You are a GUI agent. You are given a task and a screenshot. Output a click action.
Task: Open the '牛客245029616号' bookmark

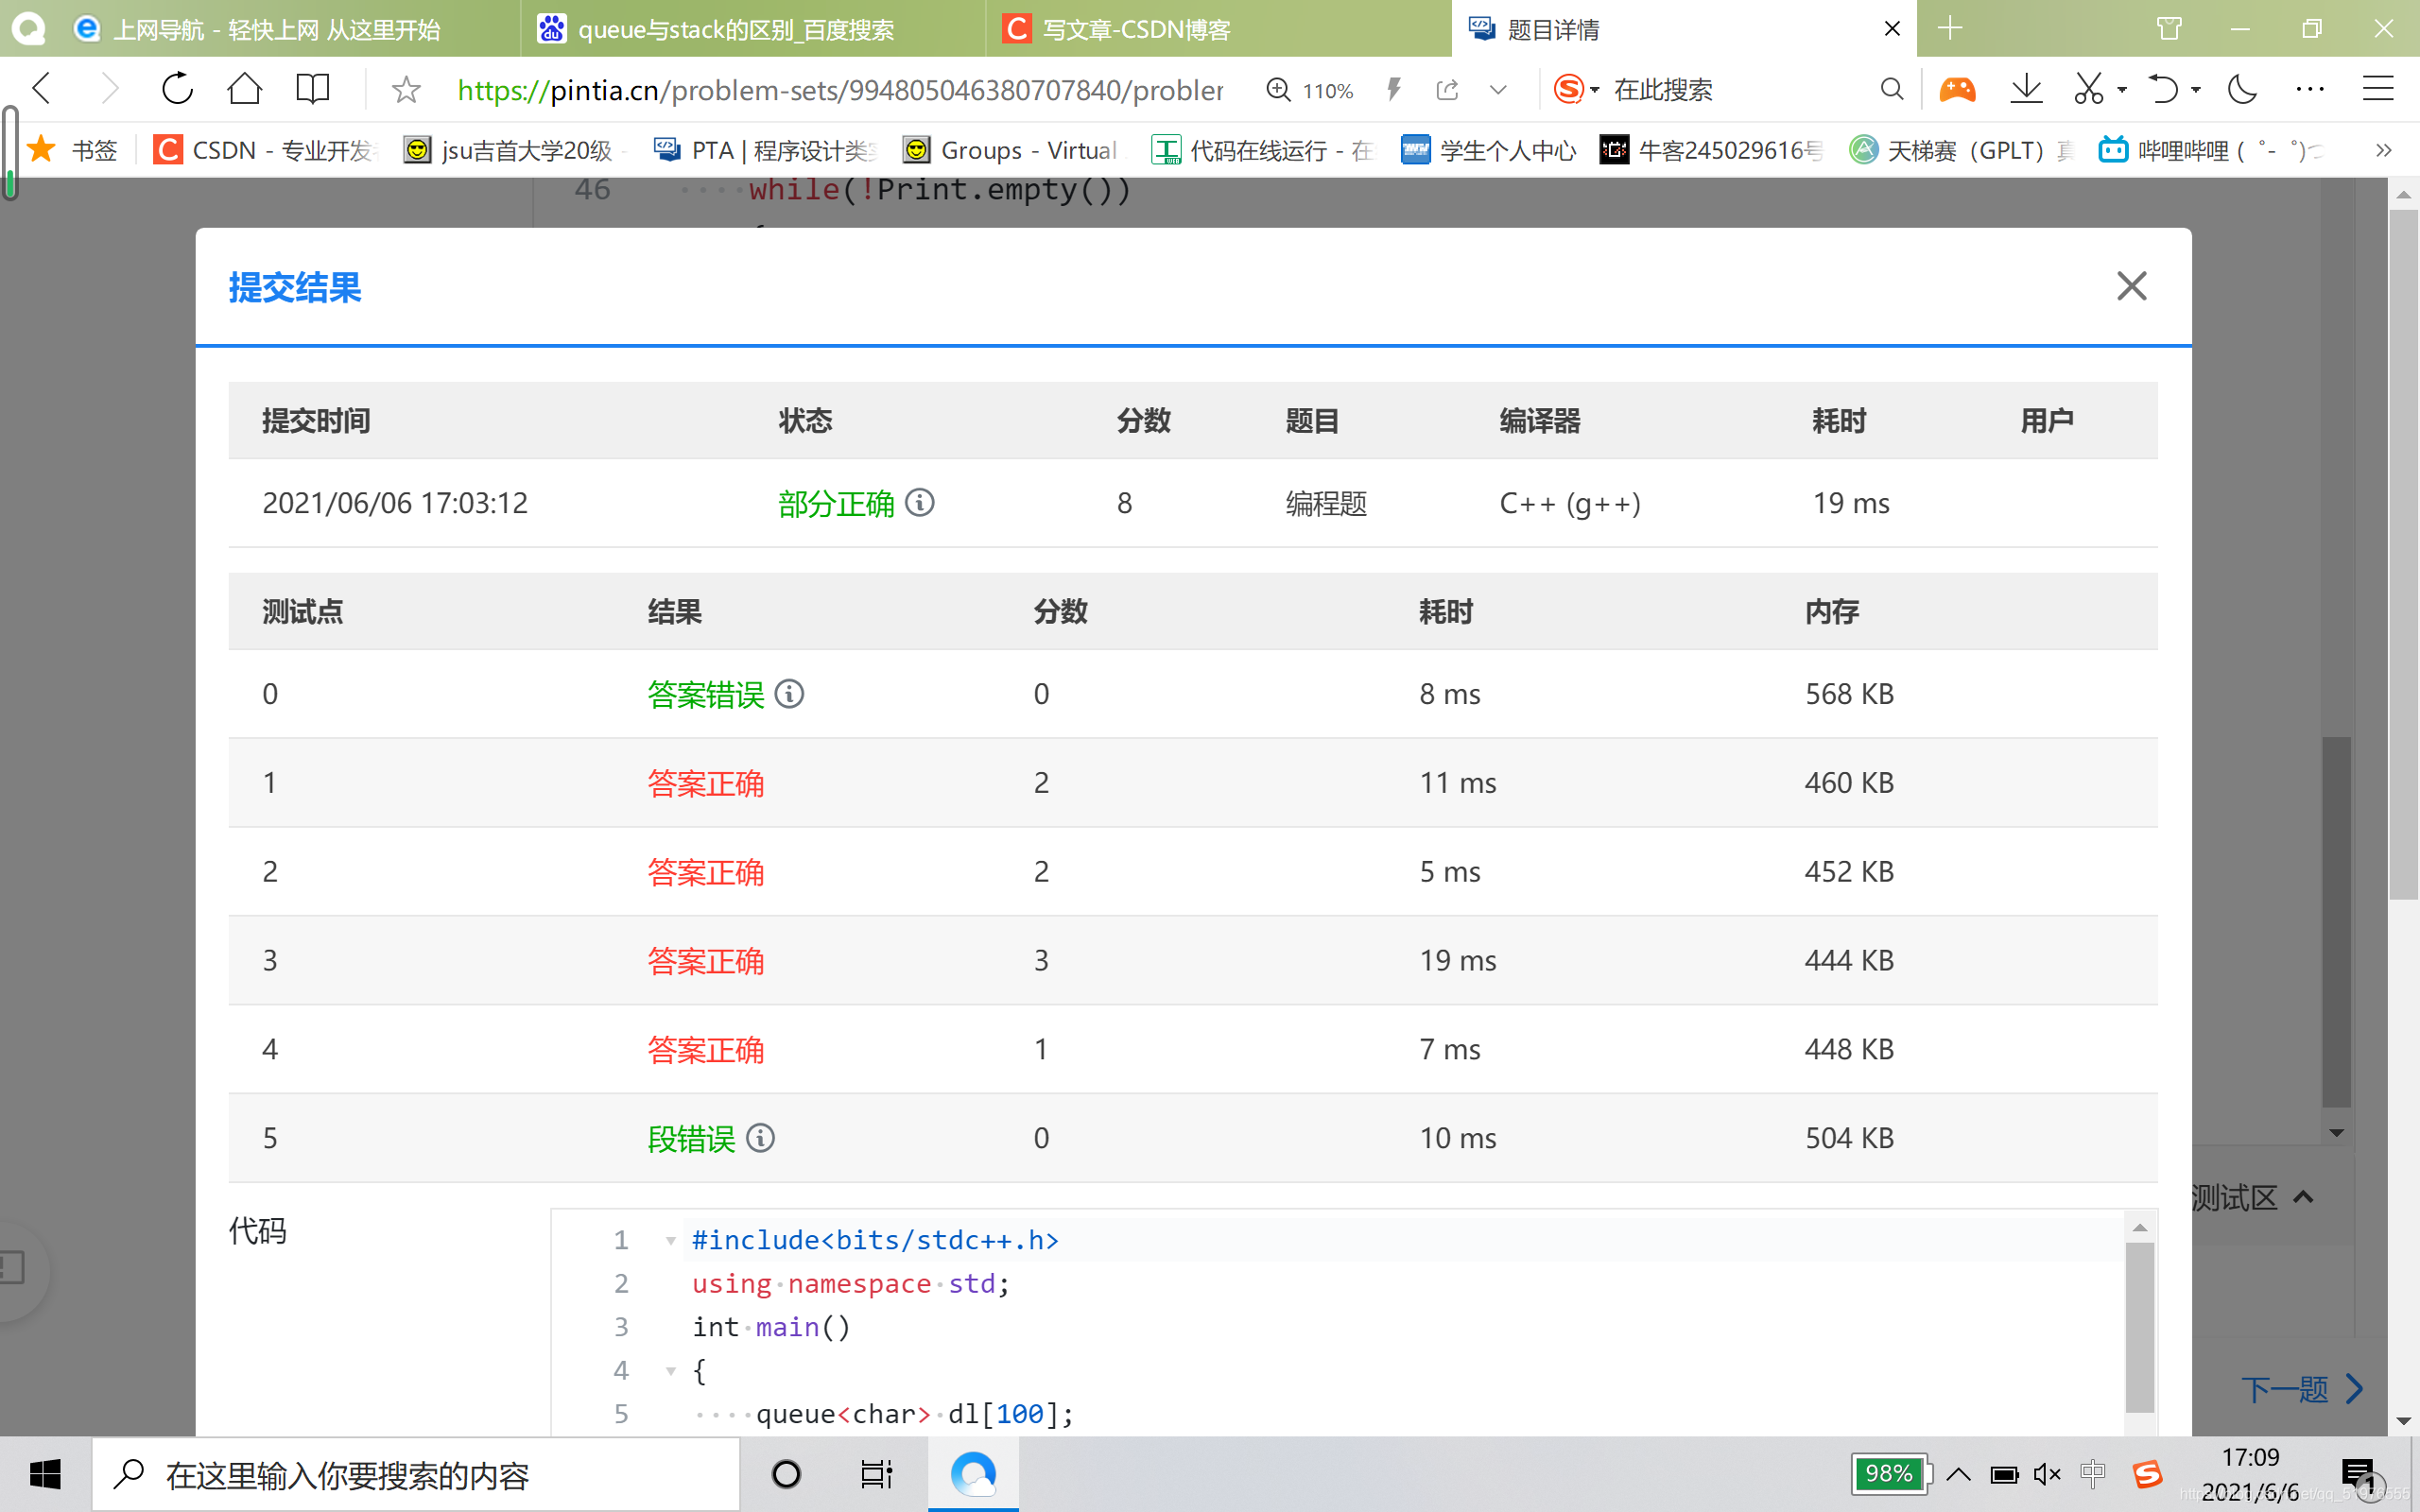[1710, 150]
